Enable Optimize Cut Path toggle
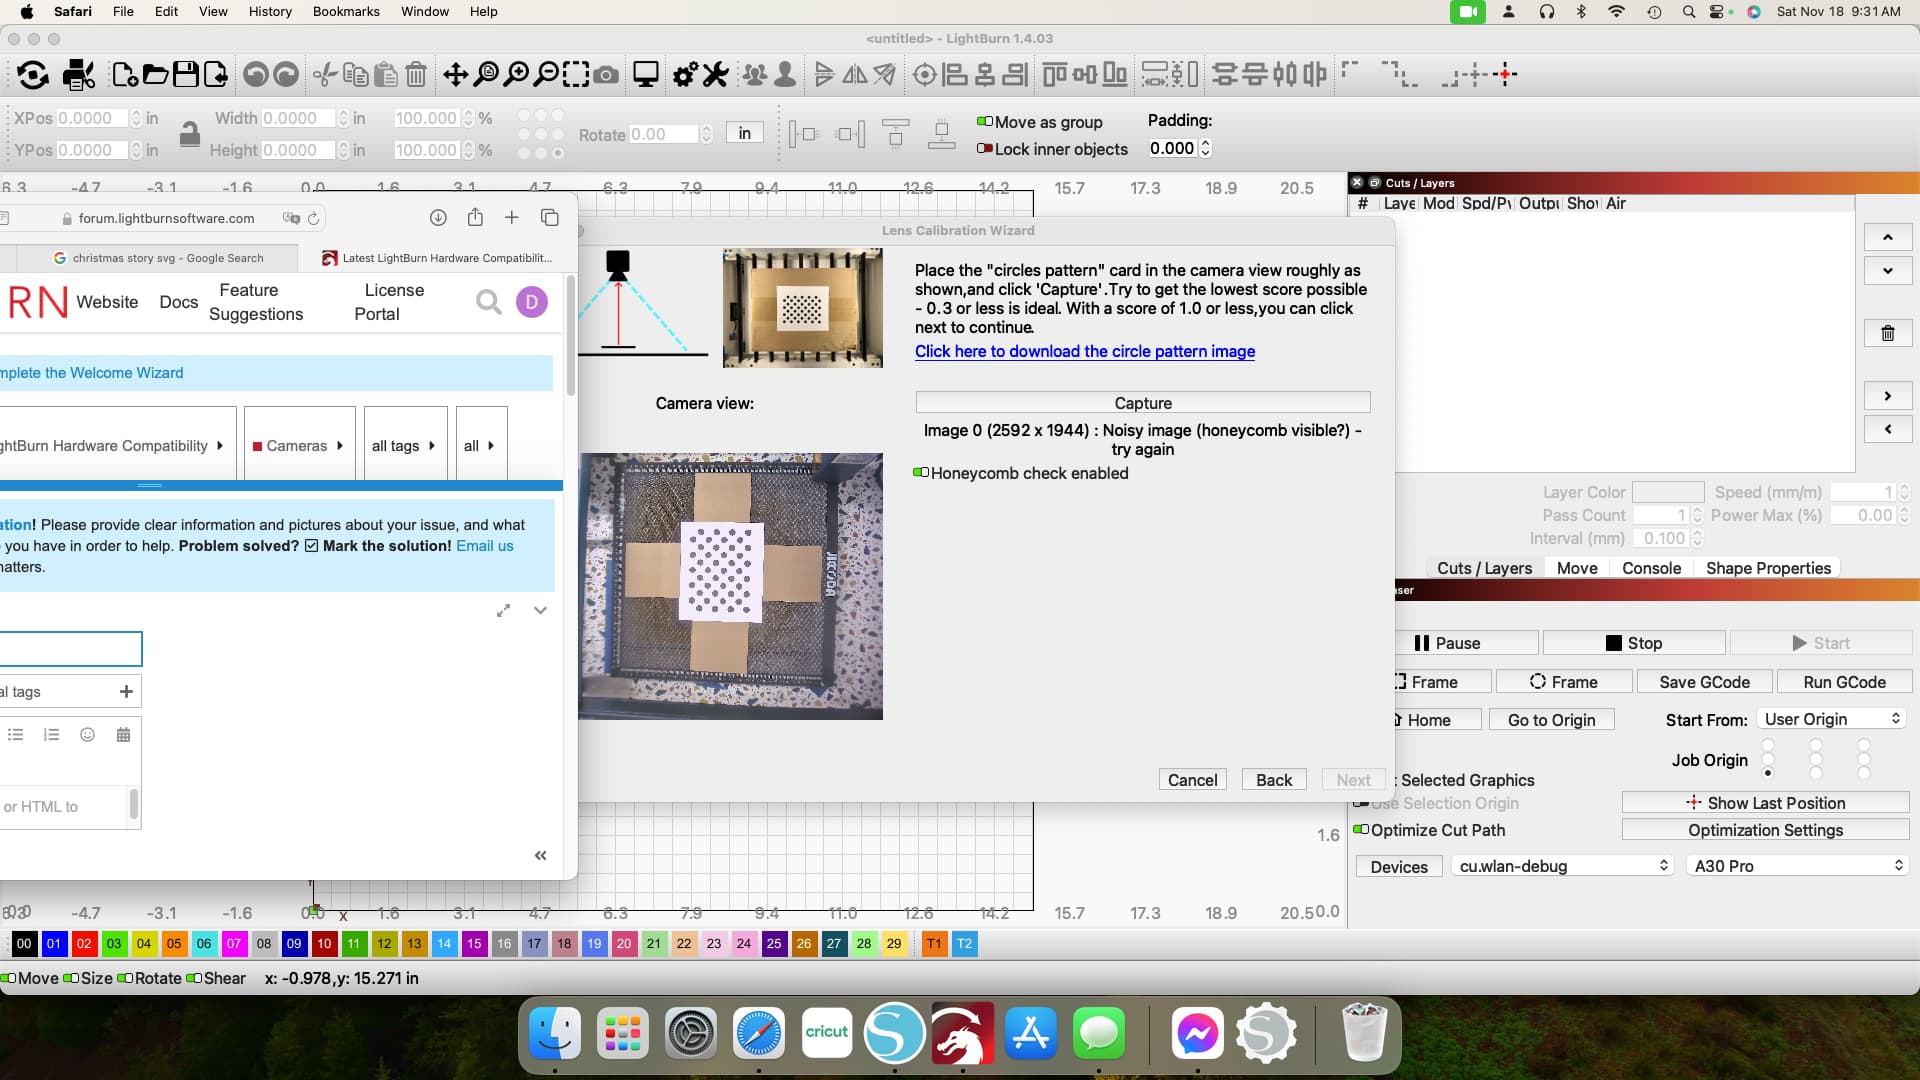The width and height of the screenshot is (1920, 1080). point(1361,830)
